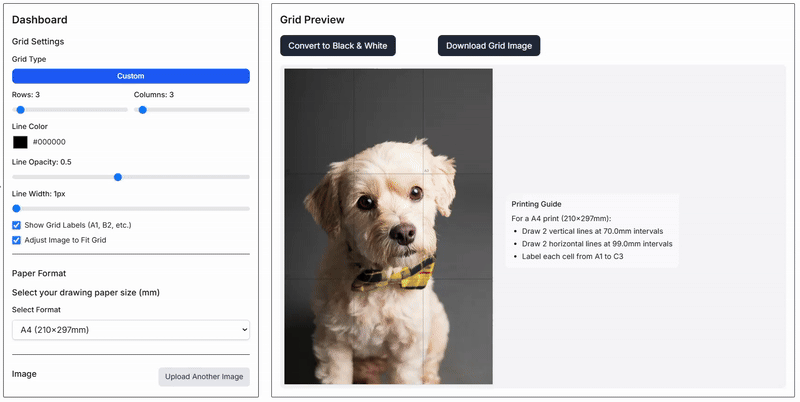Click the Upload Another Image button

coord(204,377)
